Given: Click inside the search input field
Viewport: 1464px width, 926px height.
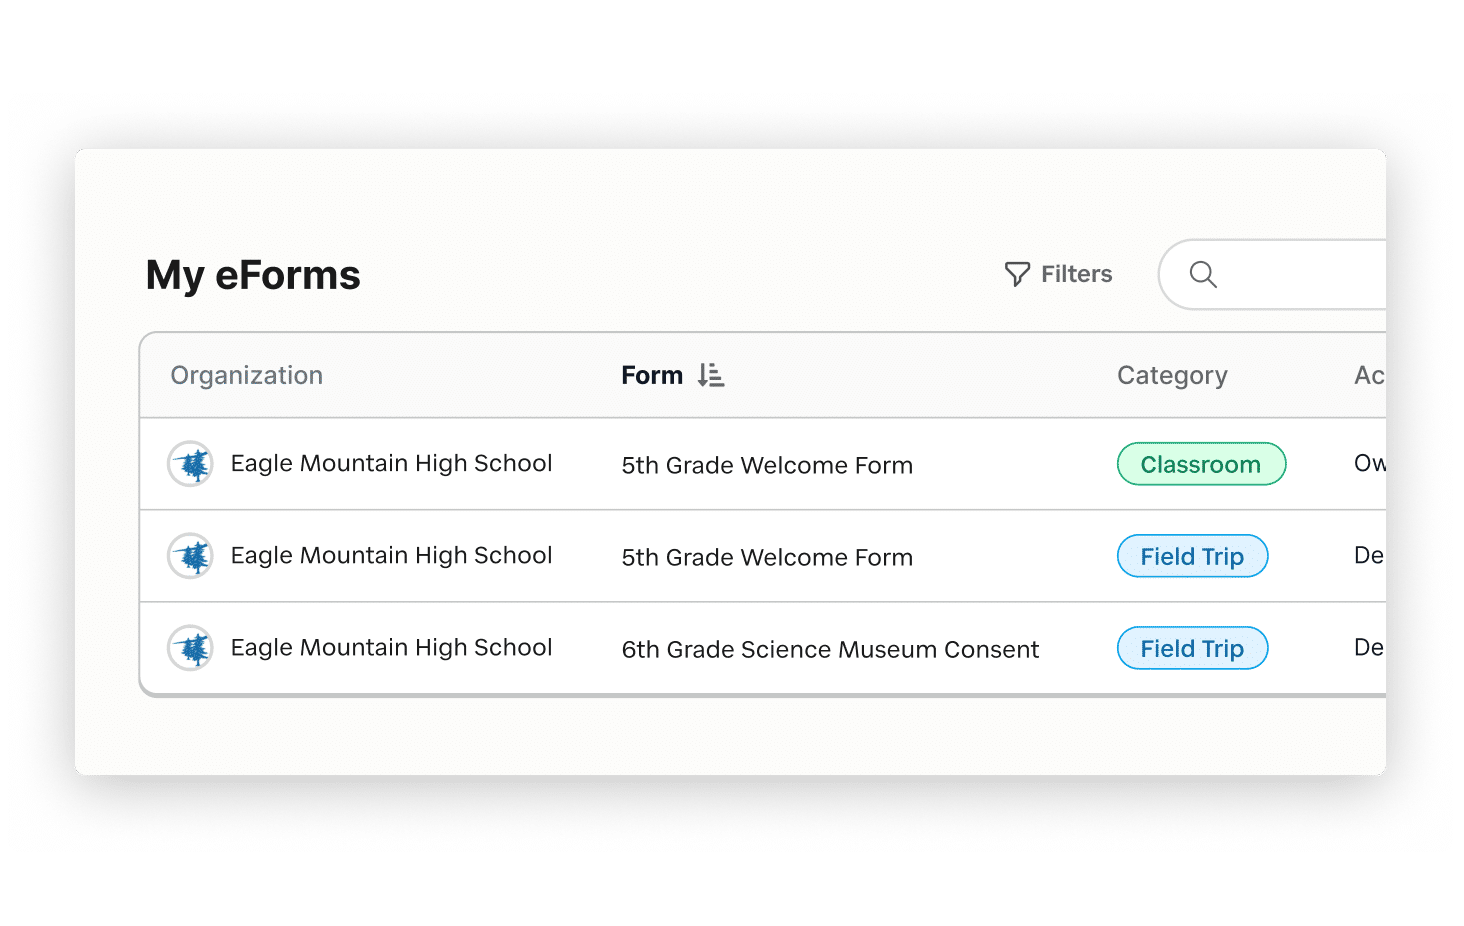Looking at the screenshot, I should click(1290, 274).
